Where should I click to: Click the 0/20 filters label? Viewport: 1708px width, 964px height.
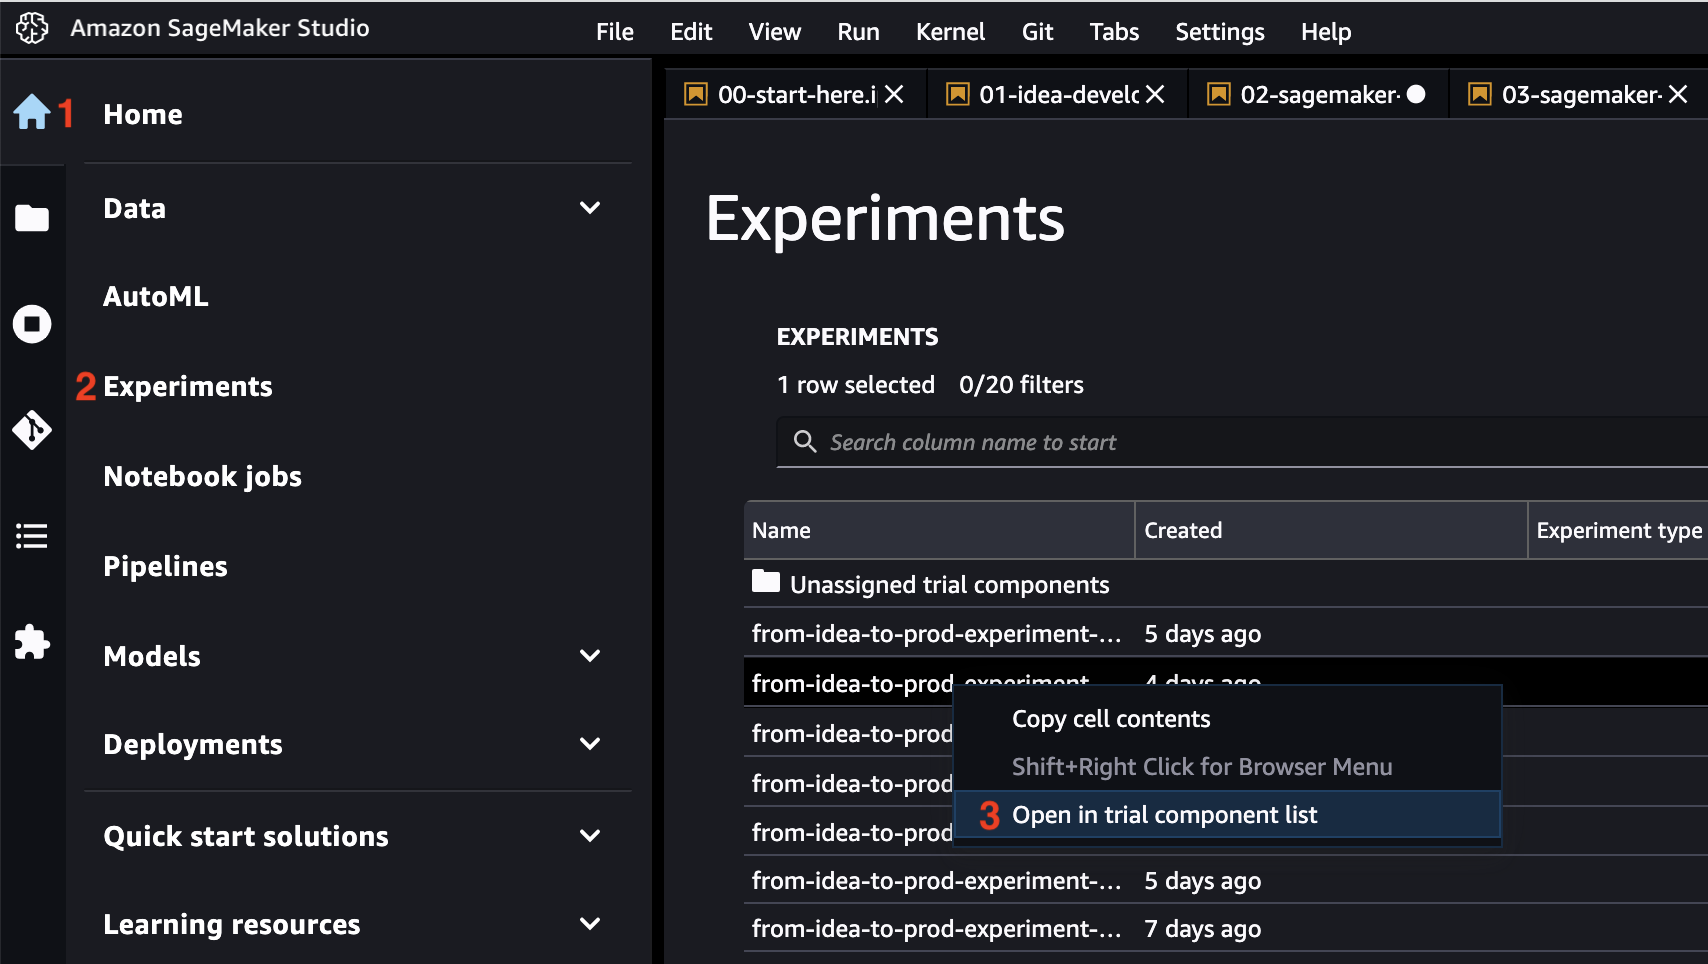[1021, 385]
